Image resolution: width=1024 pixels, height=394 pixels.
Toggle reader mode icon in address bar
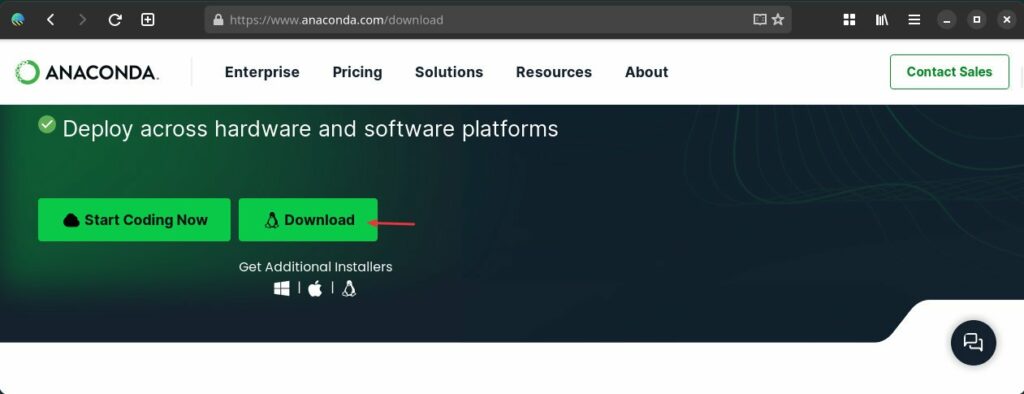[760, 20]
